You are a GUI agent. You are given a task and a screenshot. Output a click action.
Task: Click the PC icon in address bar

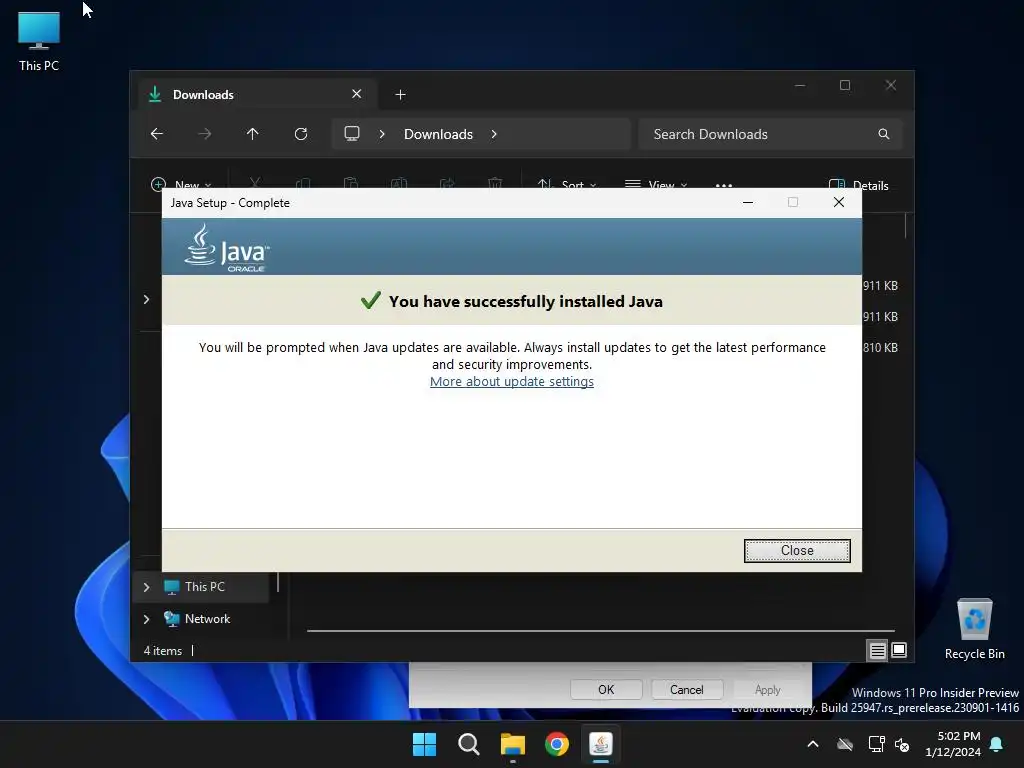352,134
